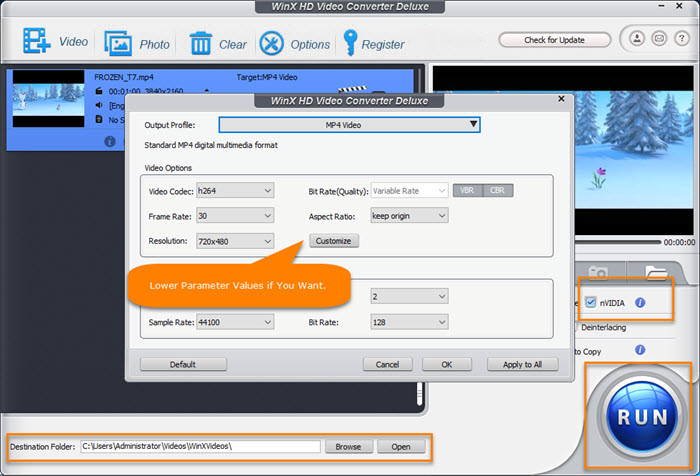Open the help question mark icon

[681, 39]
